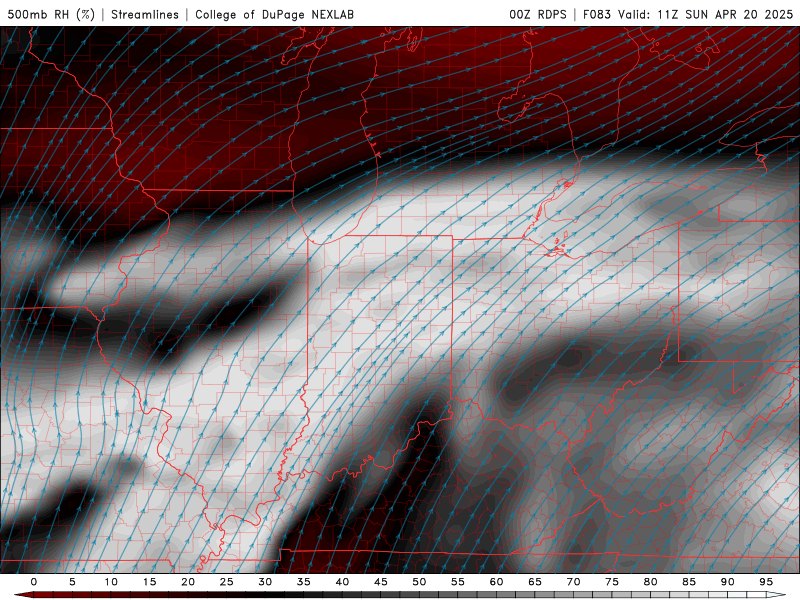Click the "90" label on color scale
The height and width of the screenshot is (600, 800).
(728, 582)
